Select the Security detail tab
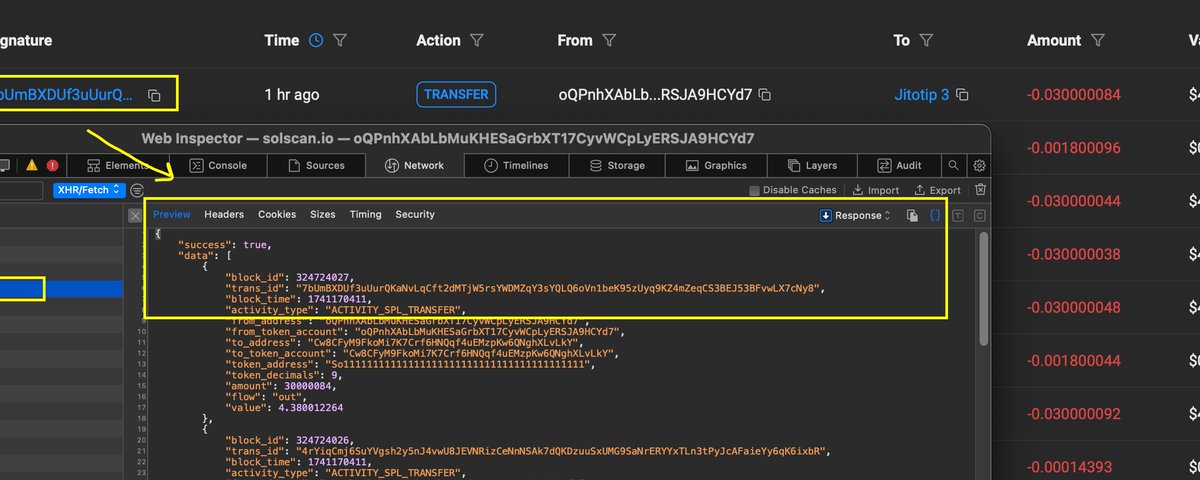 tap(415, 214)
